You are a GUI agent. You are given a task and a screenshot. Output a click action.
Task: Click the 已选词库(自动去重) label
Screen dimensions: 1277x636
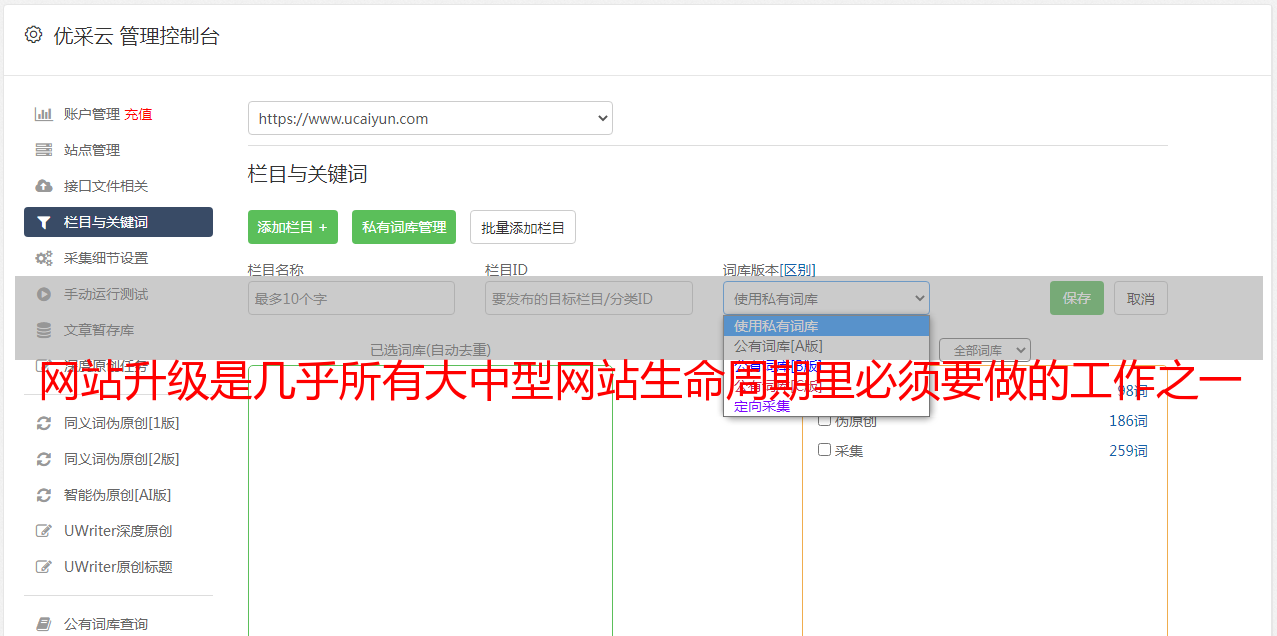coord(430,350)
